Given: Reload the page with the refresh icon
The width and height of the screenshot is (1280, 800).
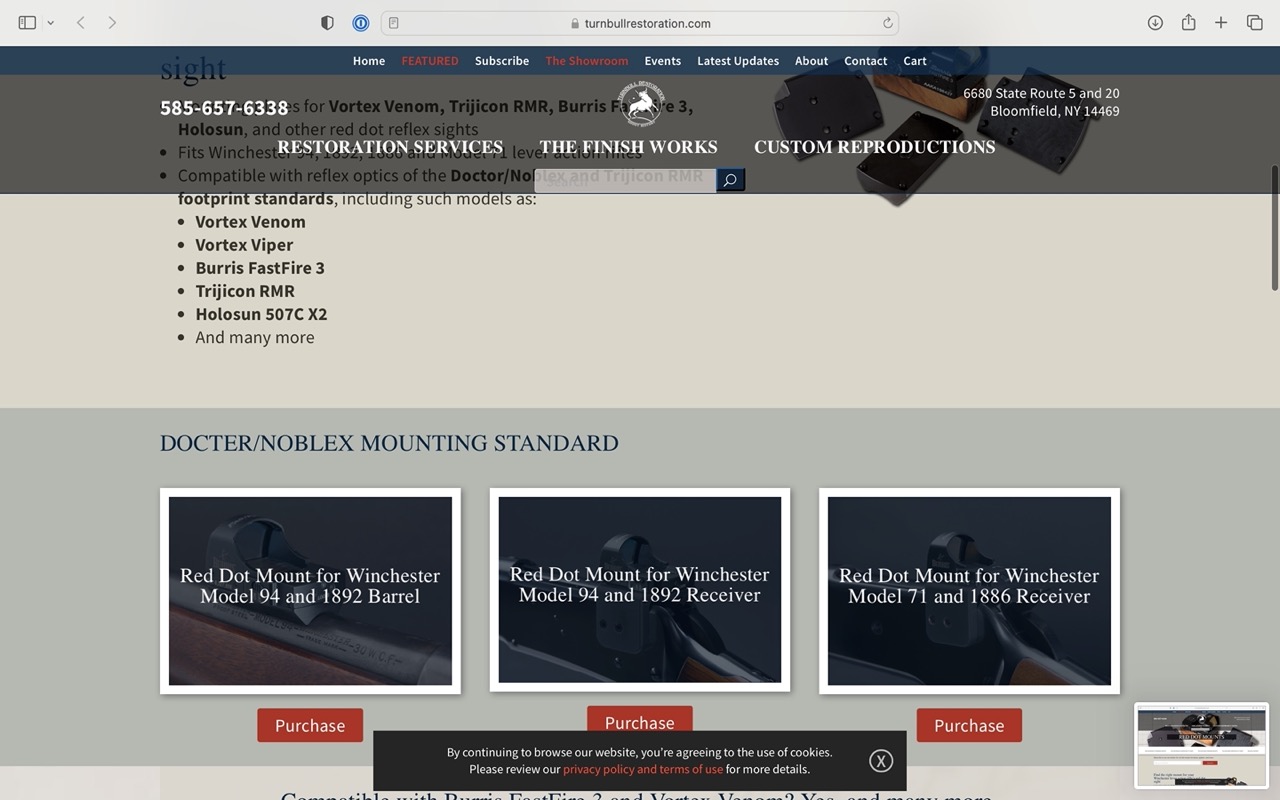Looking at the screenshot, I should [x=887, y=23].
